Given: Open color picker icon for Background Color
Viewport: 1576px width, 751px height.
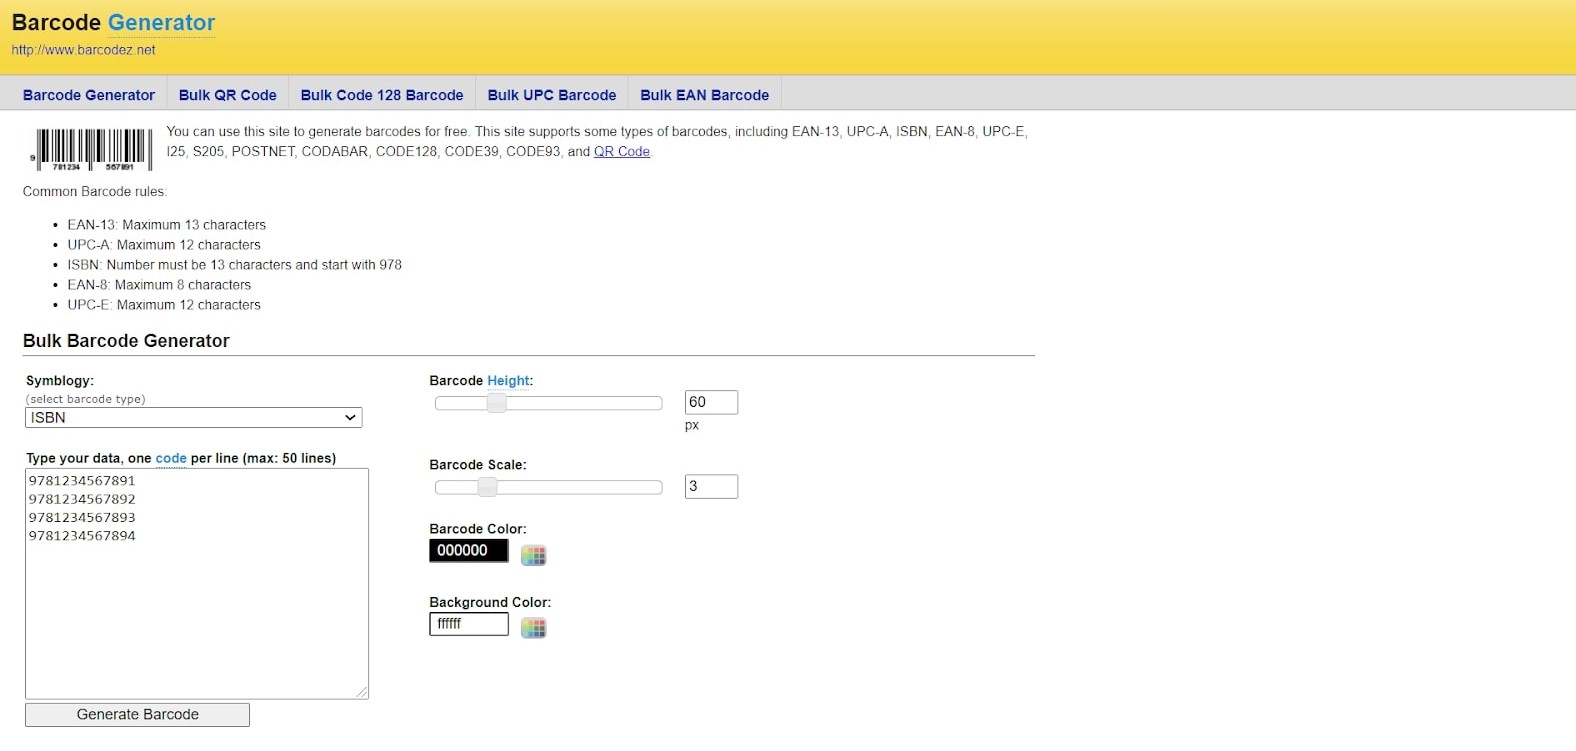Looking at the screenshot, I should click(534, 628).
